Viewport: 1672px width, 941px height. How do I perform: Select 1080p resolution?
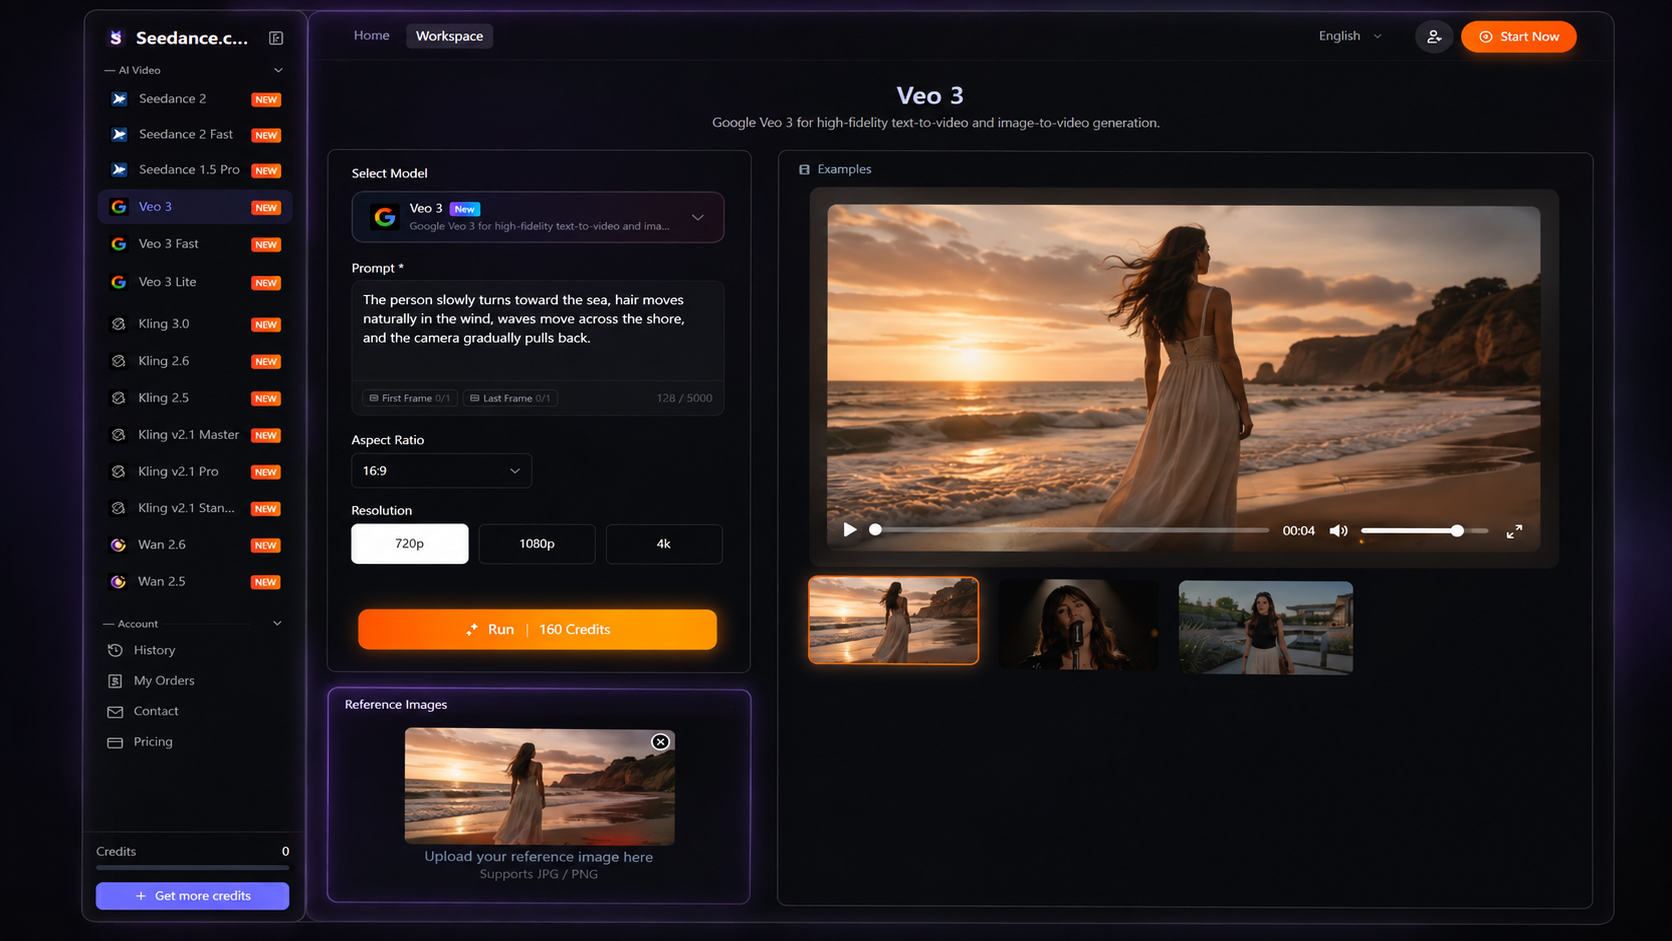(537, 544)
